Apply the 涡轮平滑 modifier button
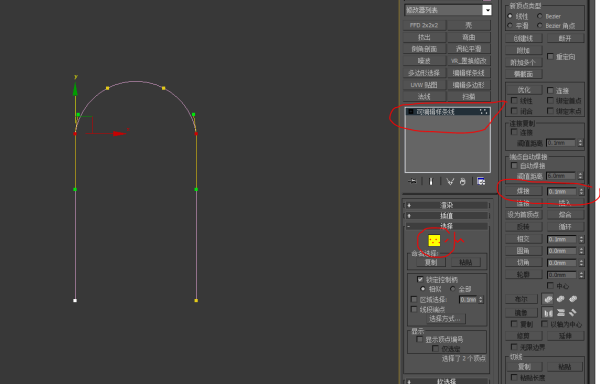This screenshot has width=600, height=384. pyautogui.click(x=469, y=49)
